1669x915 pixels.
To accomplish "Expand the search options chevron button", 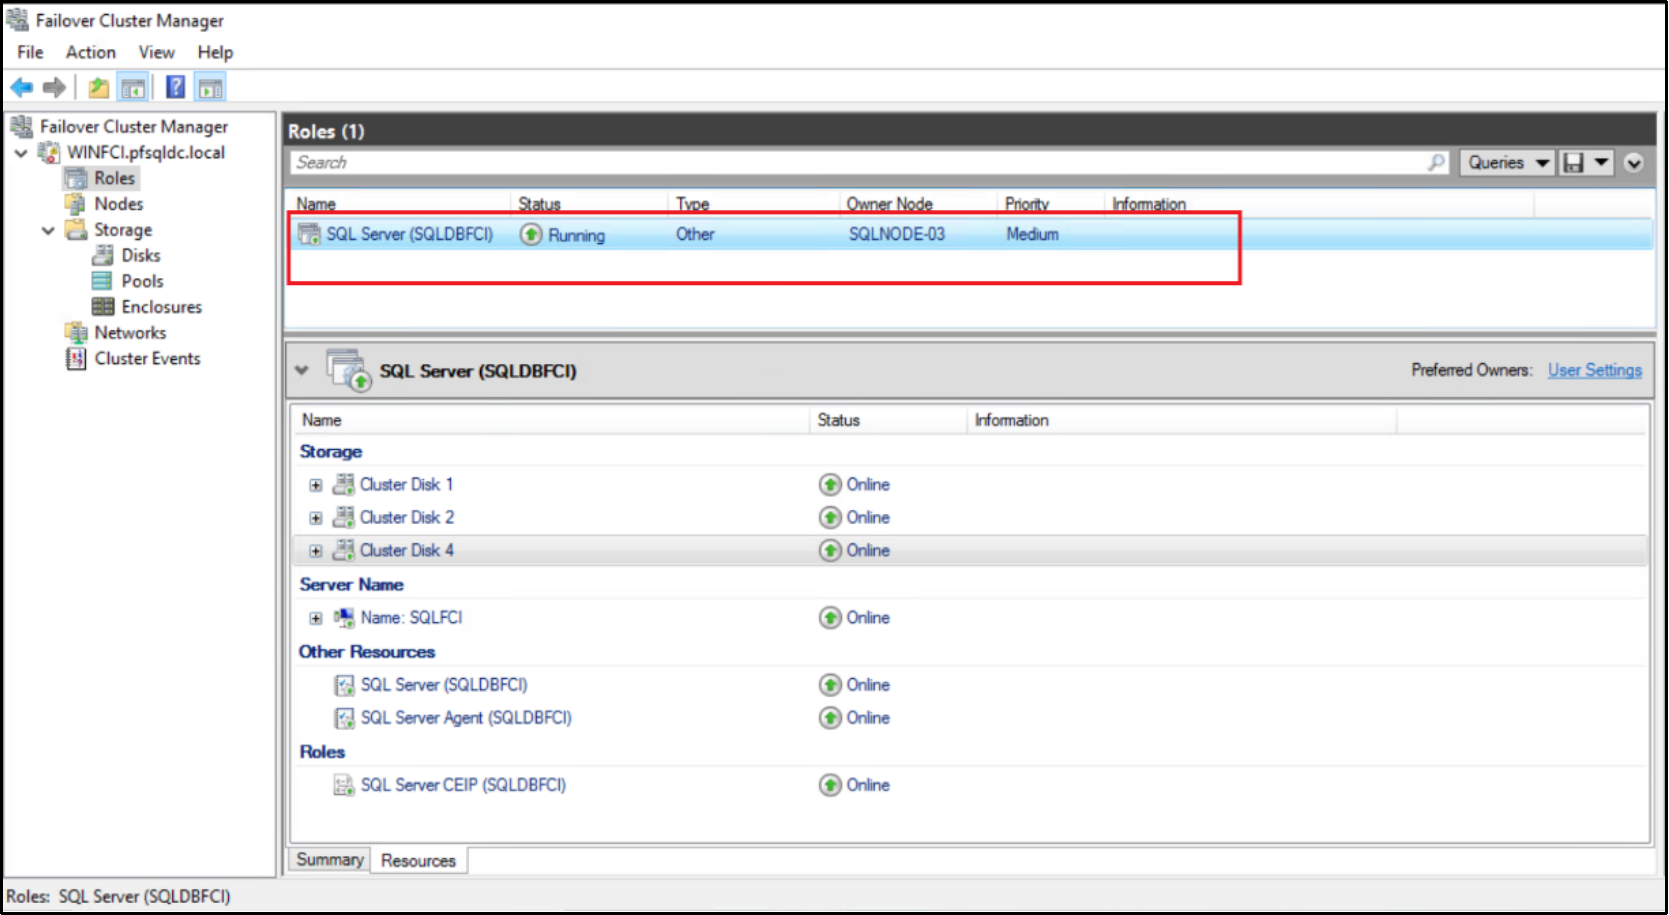I will 1634,163.
